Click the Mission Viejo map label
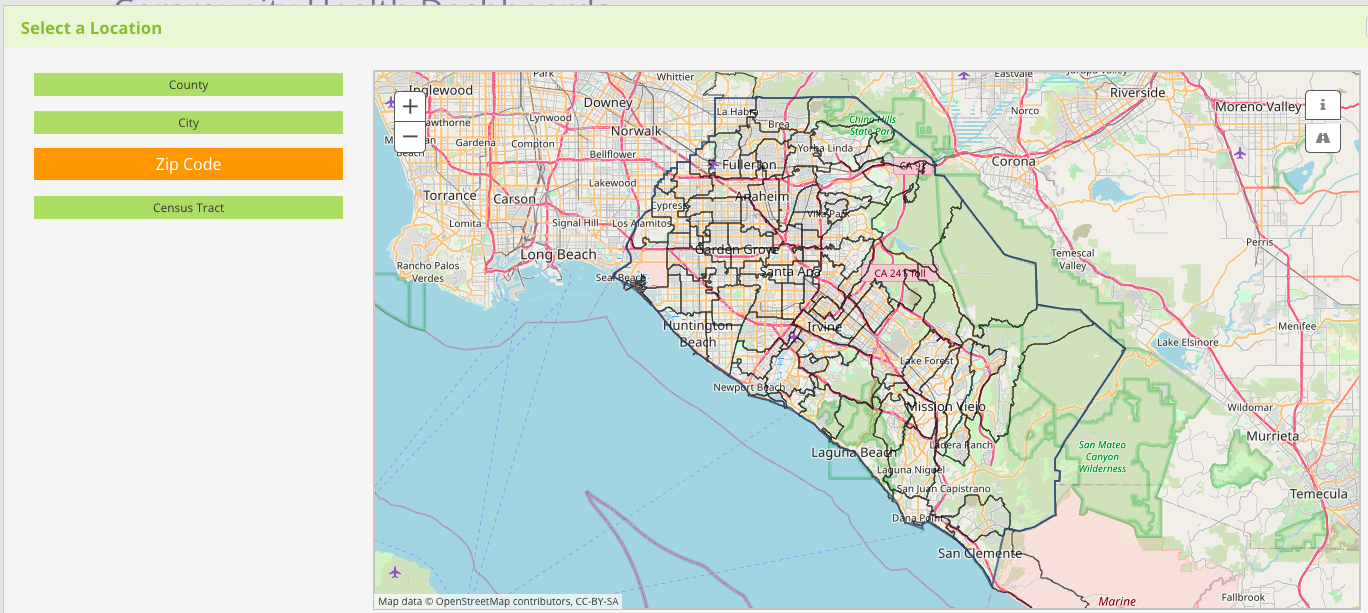Viewport: 1368px width, 613px height. (x=945, y=407)
